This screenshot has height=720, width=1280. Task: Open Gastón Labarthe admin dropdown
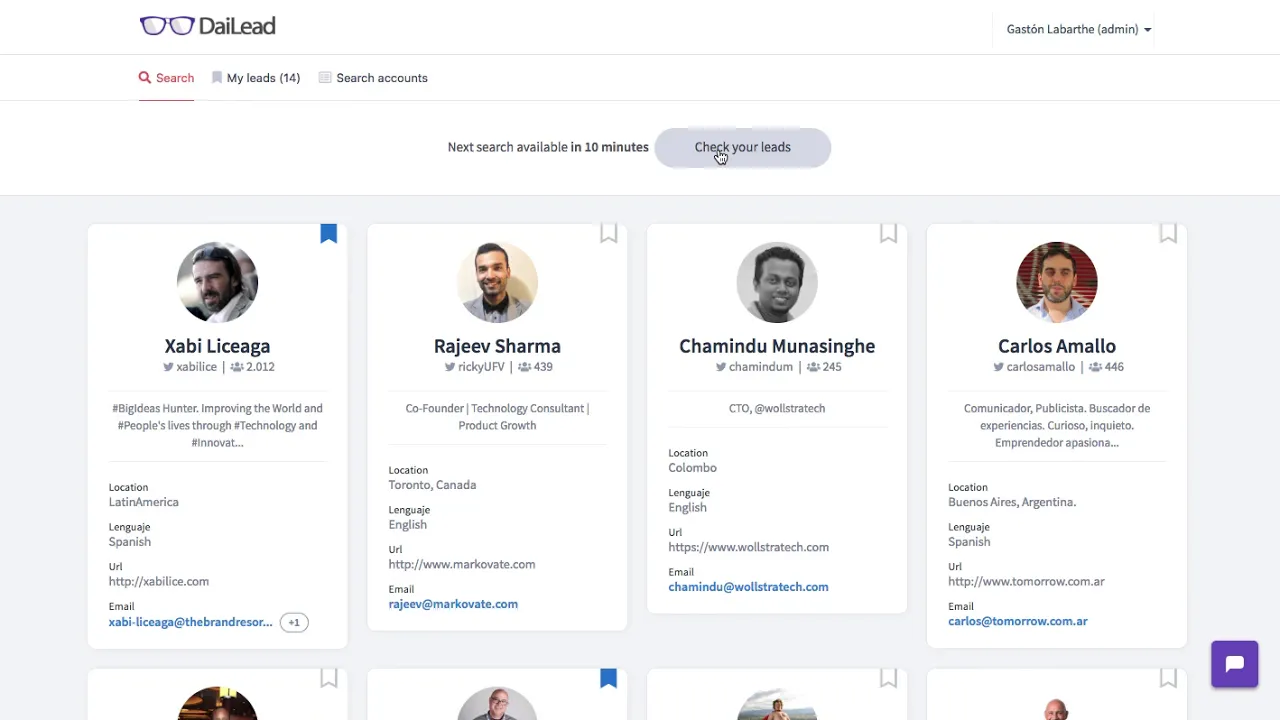coord(1078,30)
